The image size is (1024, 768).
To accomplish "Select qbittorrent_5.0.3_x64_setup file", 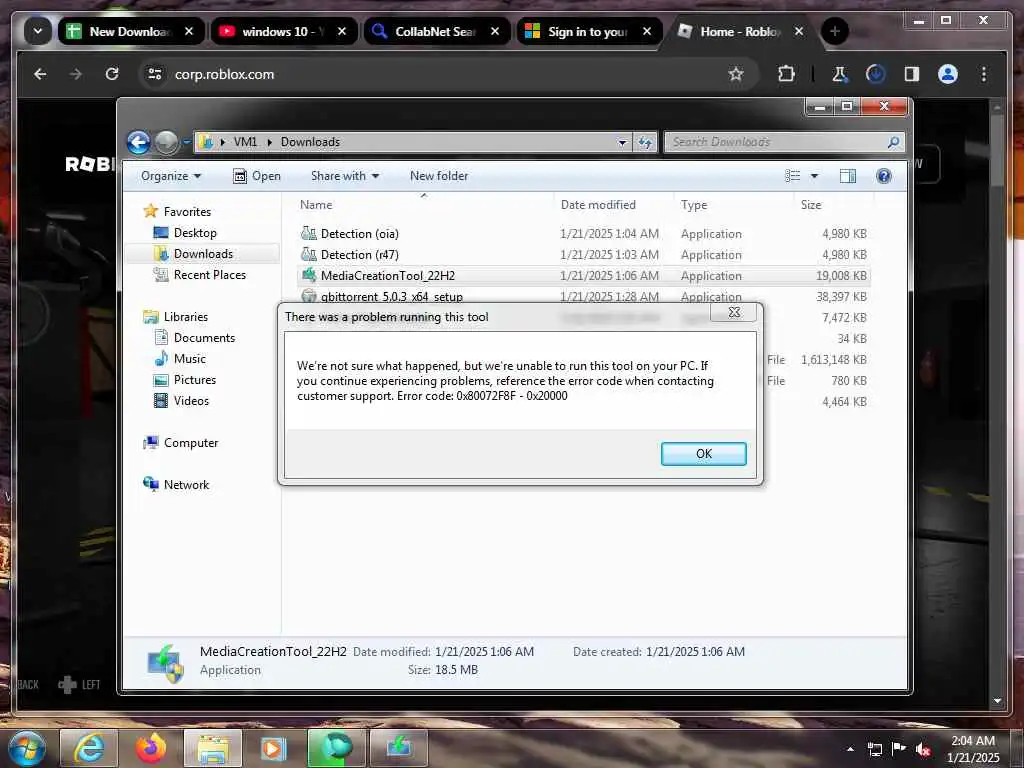I will click(x=391, y=296).
